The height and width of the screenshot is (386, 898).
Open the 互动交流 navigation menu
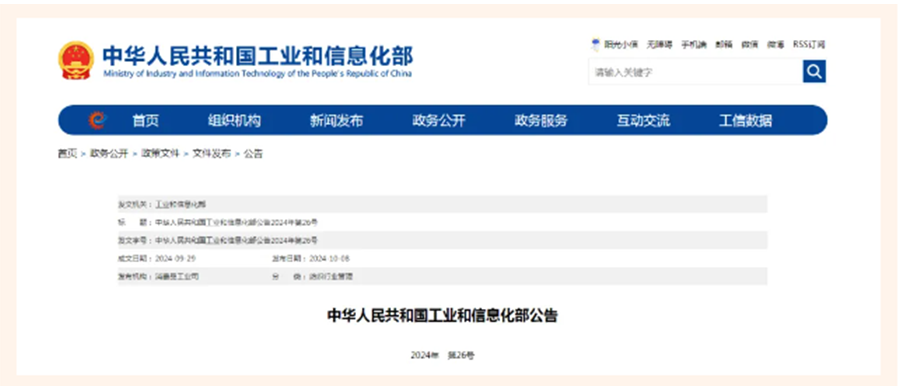[x=643, y=121]
